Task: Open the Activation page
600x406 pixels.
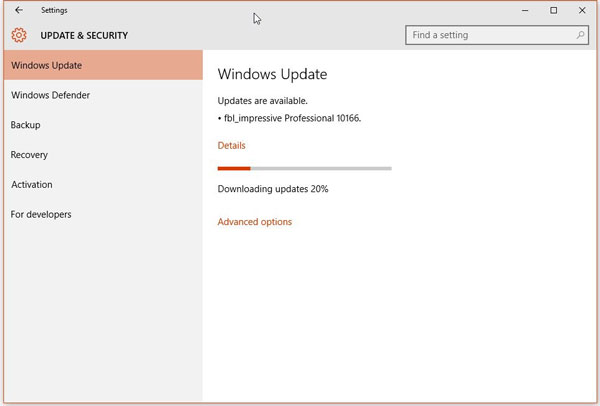Action: (x=103, y=184)
